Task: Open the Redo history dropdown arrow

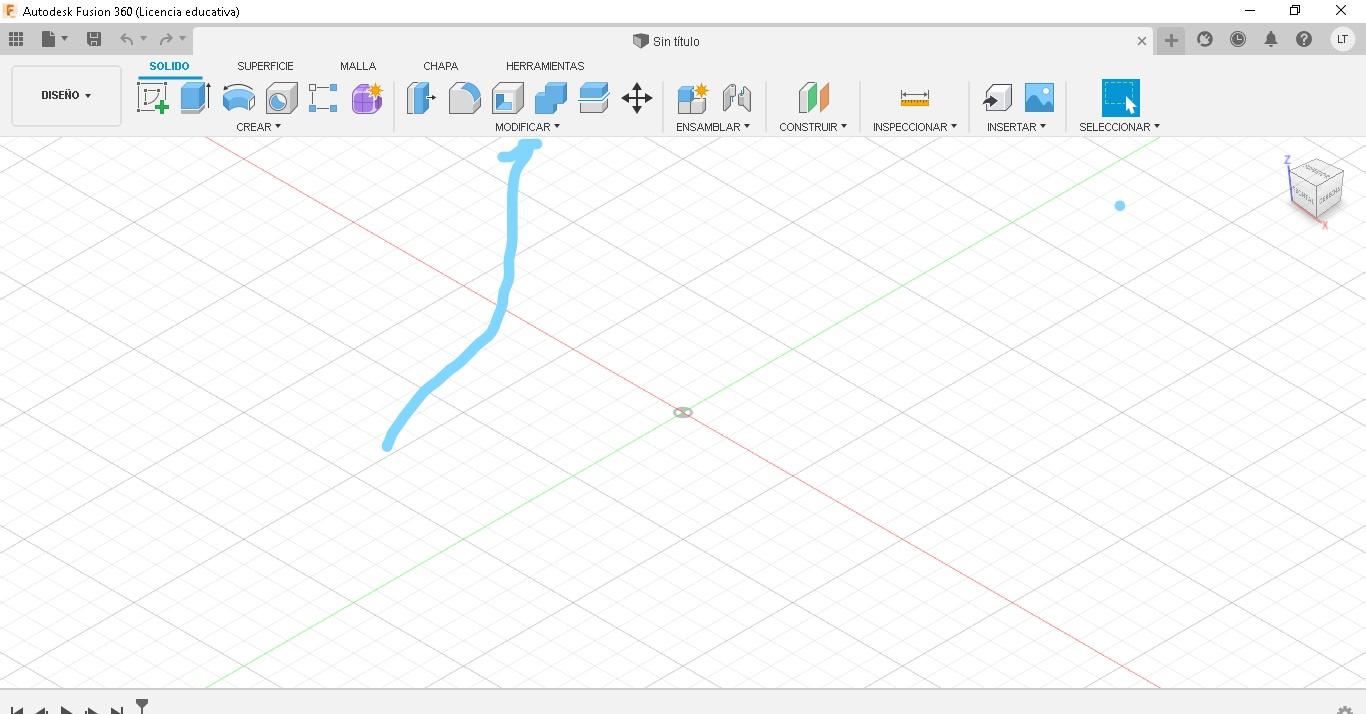Action: [x=183, y=39]
